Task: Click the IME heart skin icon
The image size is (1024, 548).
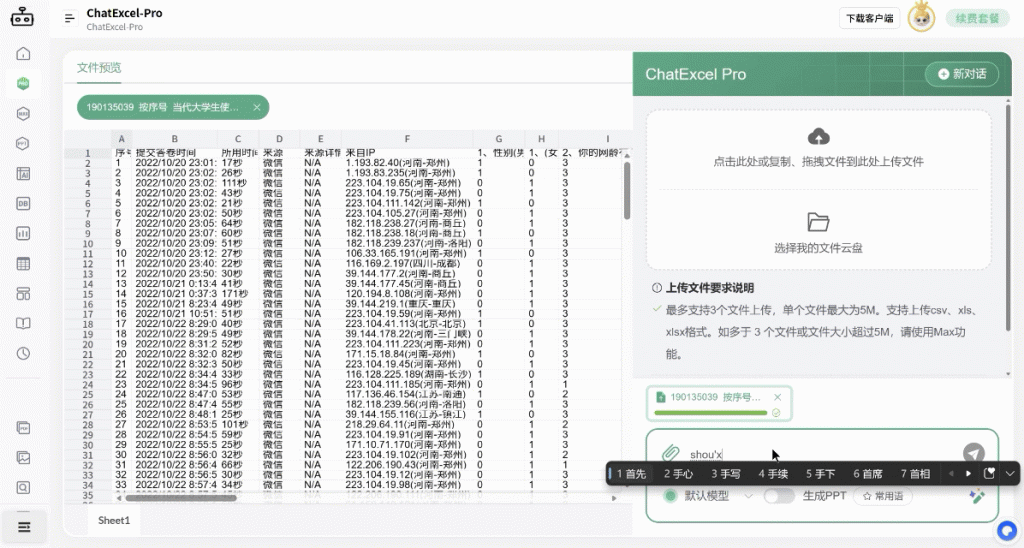Action: pyautogui.click(x=989, y=474)
